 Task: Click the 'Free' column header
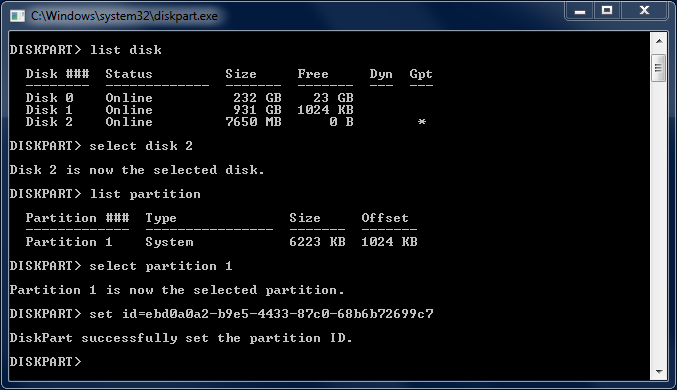tap(313, 74)
